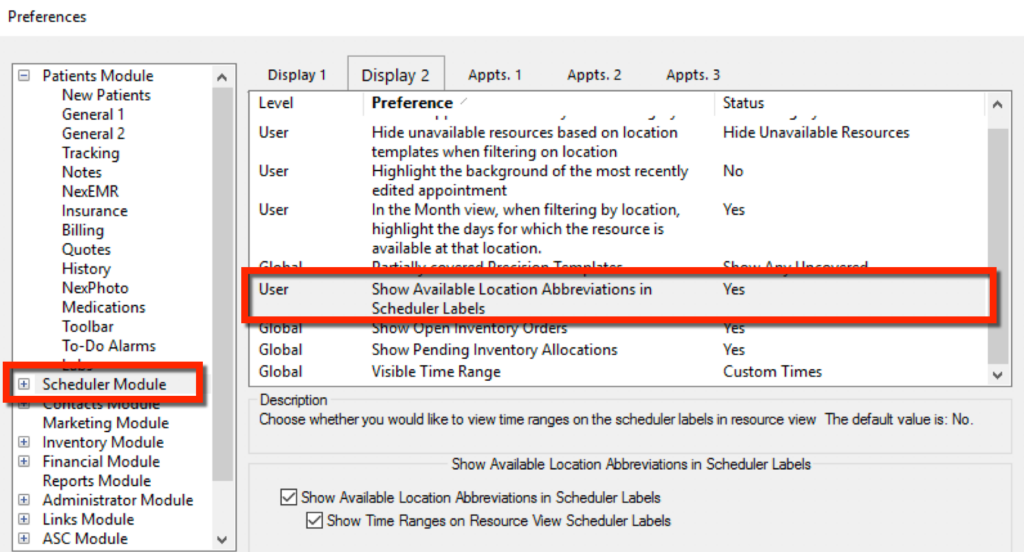
Task: Expand the Scheduler Module tree node
Action: (x=24, y=384)
